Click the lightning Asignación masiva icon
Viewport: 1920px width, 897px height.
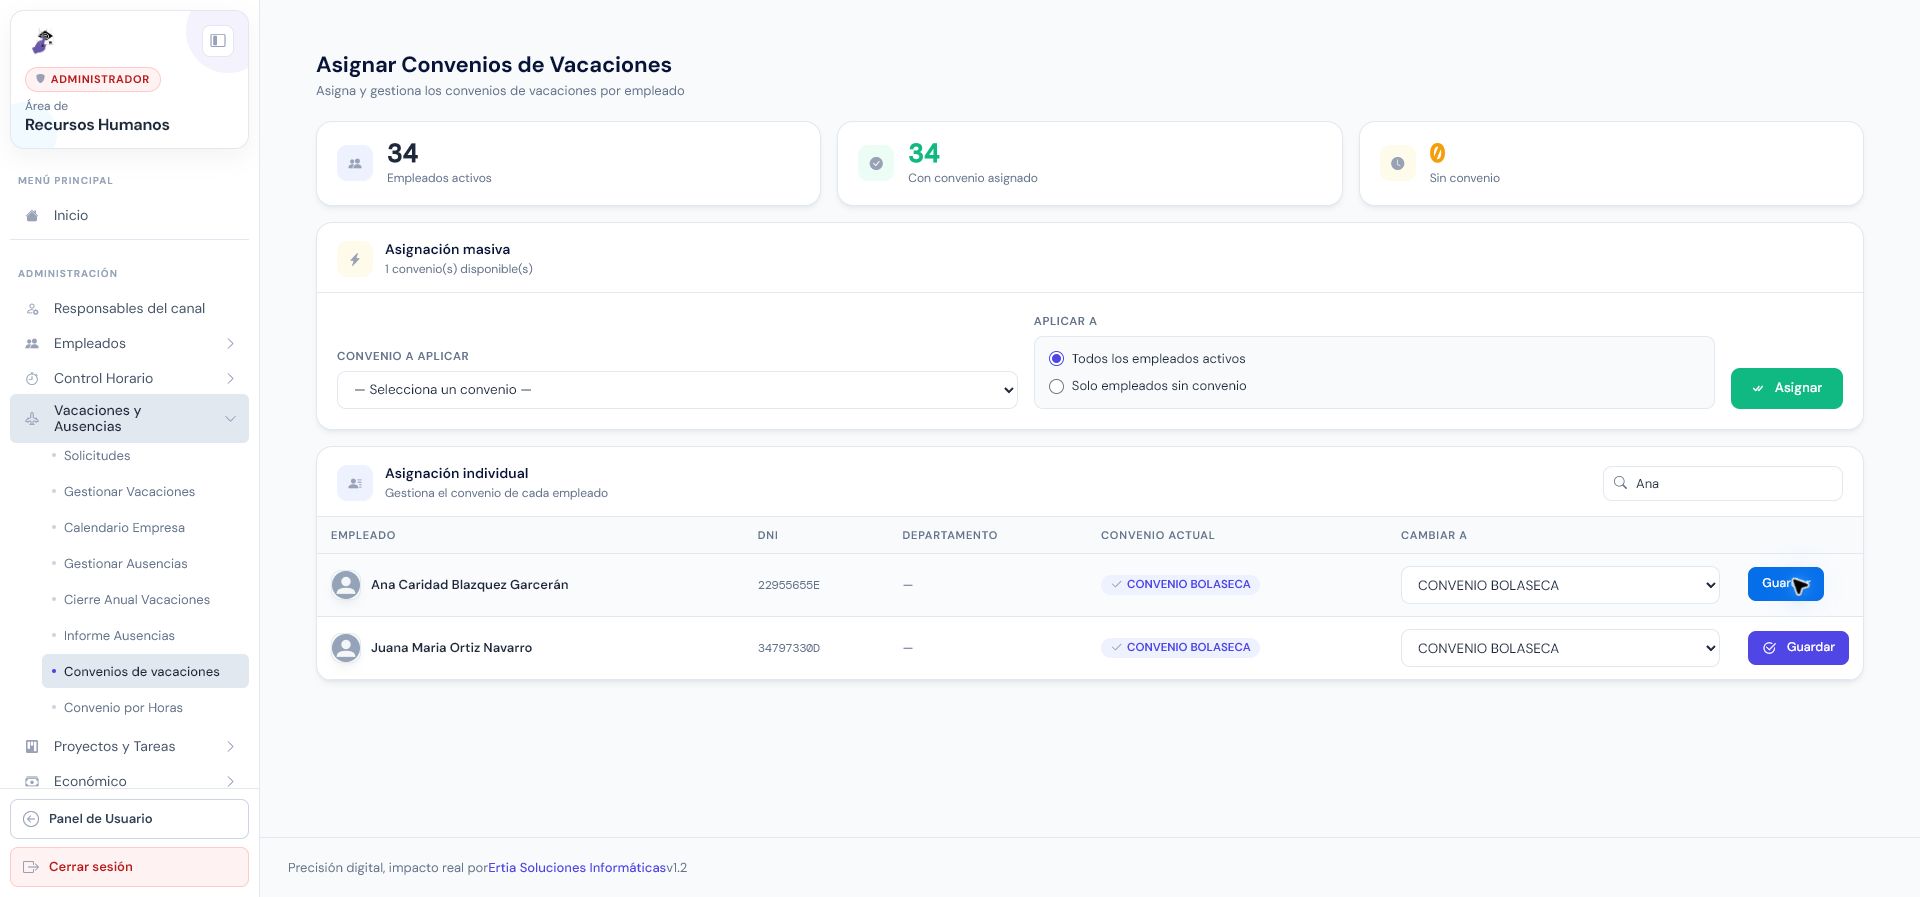(x=355, y=259)
